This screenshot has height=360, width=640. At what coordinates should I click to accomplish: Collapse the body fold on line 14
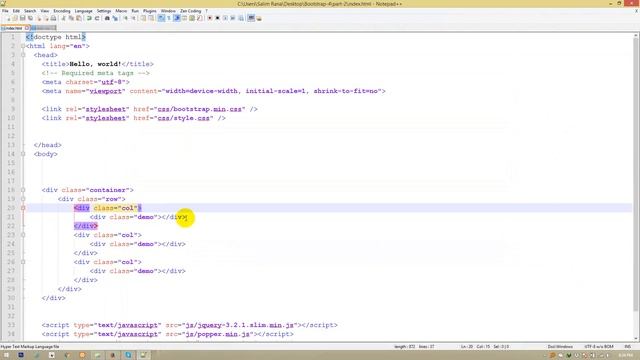pos(23,154)
